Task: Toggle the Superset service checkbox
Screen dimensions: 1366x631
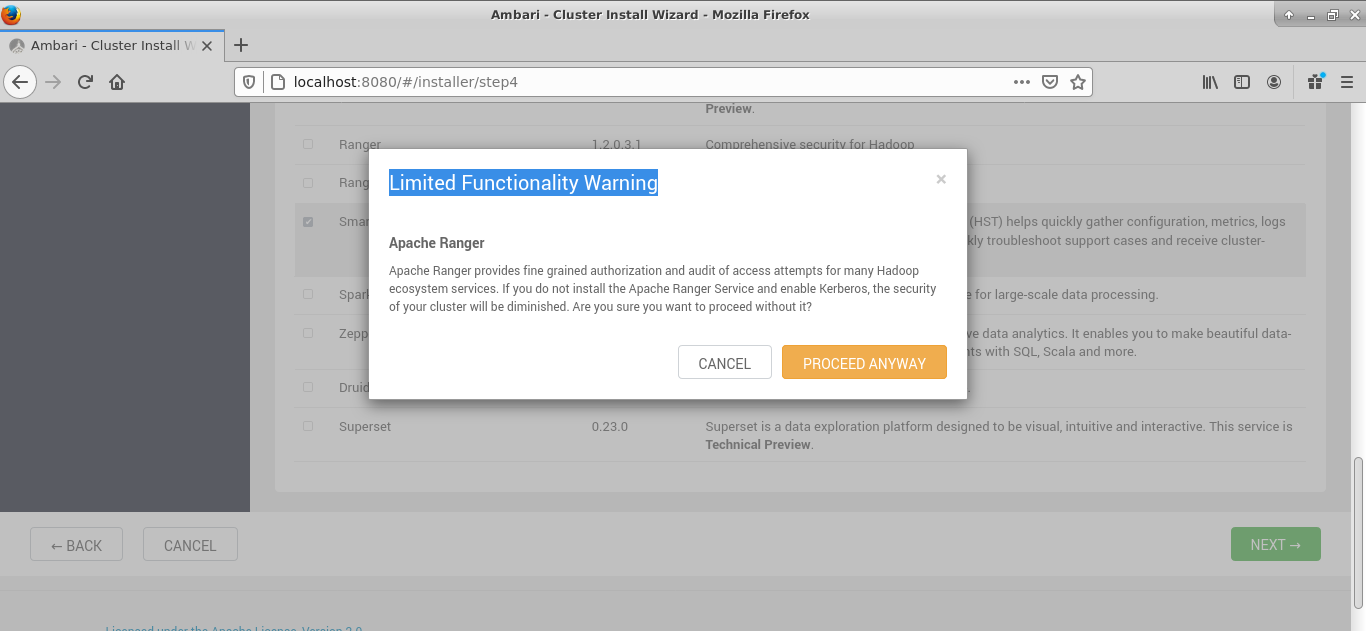Action: 308,426
